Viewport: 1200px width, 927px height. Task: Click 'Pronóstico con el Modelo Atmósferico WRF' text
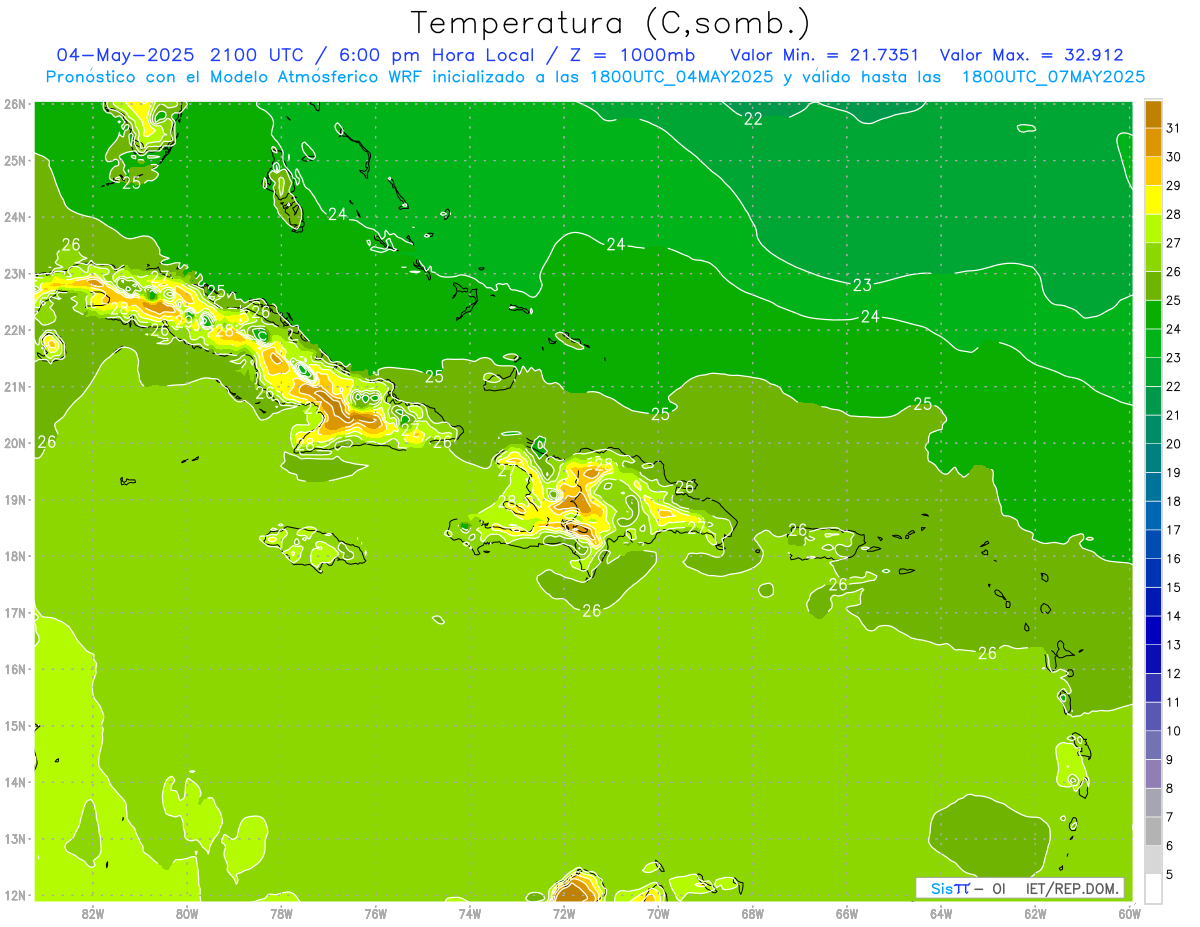(x=234, y=77)
